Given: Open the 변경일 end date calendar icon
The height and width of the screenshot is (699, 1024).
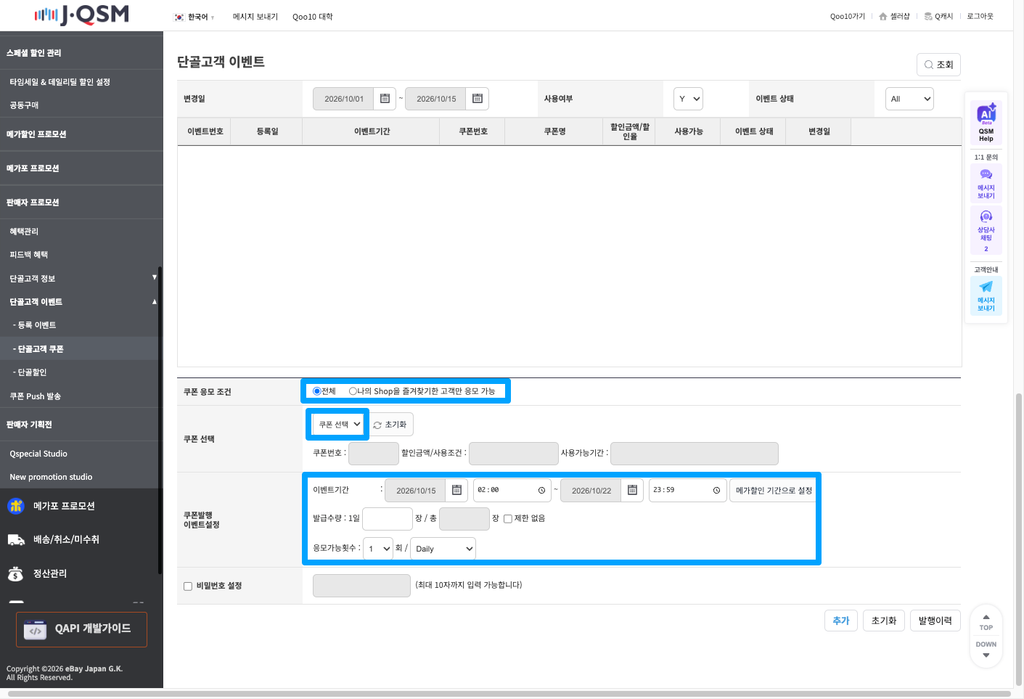Looking at the screenshot, I should [477, 99].
